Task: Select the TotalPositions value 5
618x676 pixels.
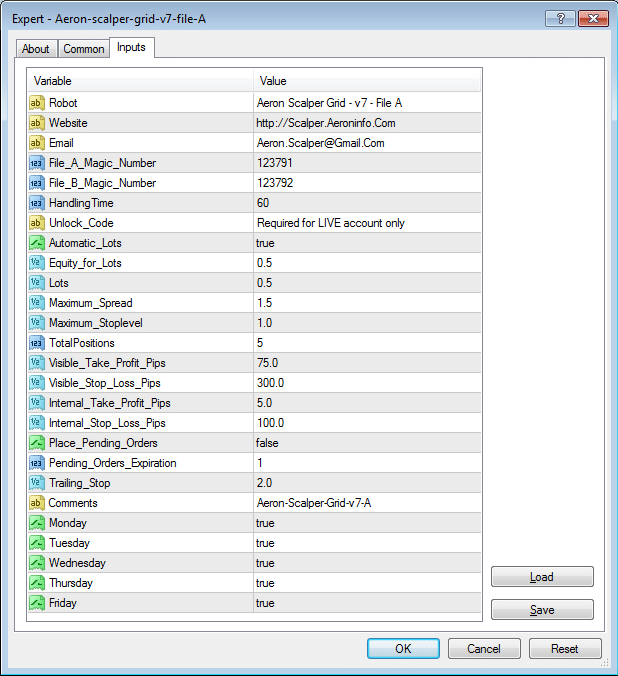Action: coord(260,343)
